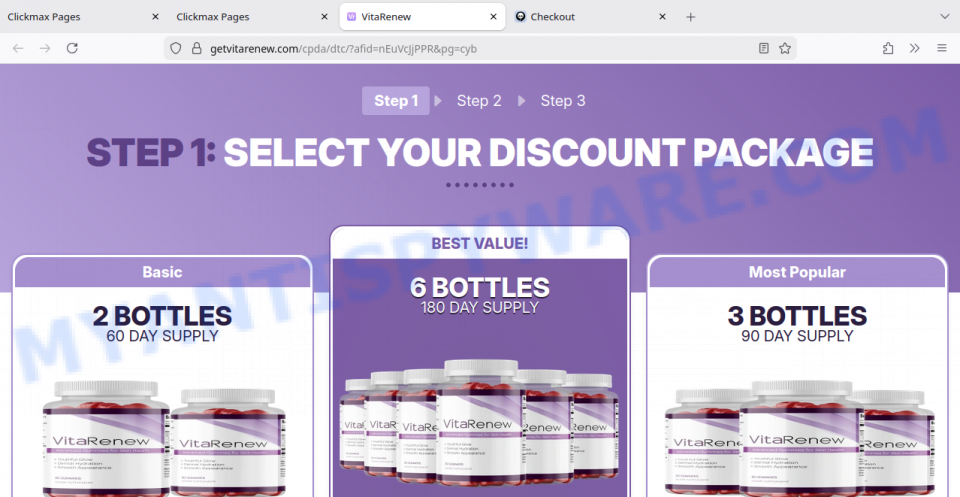This screenshot has width=960, height=497.
Task: Choose the 6 Bottles Best Value package
Action: tap(479, 361)
